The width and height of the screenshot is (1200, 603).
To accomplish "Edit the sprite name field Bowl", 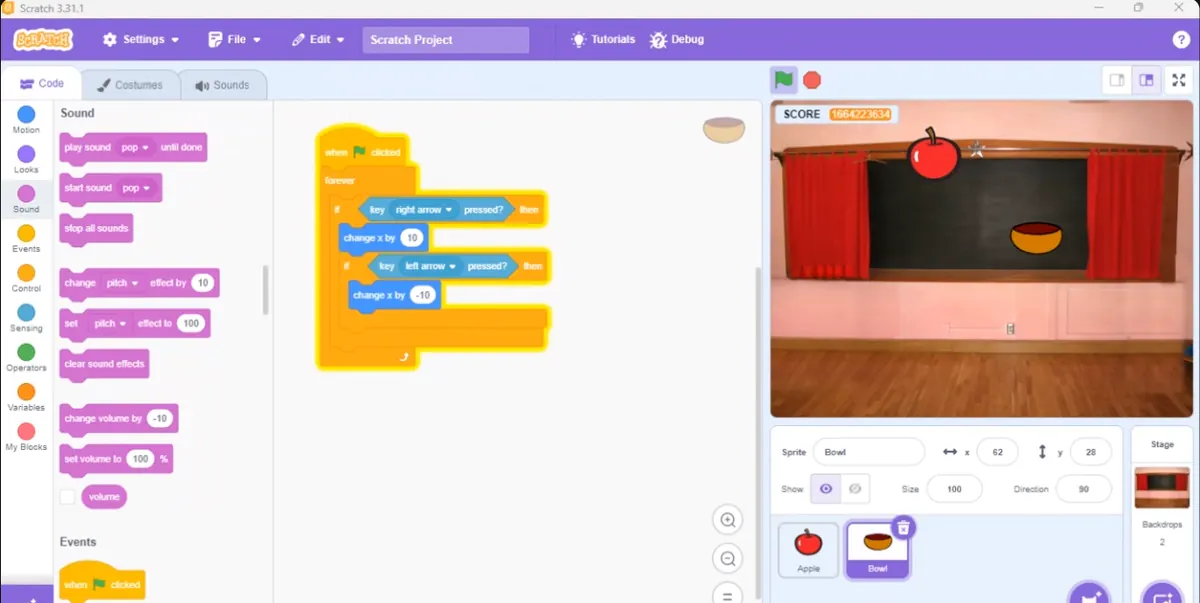I will pyautogui.click(x=868, y=452).
